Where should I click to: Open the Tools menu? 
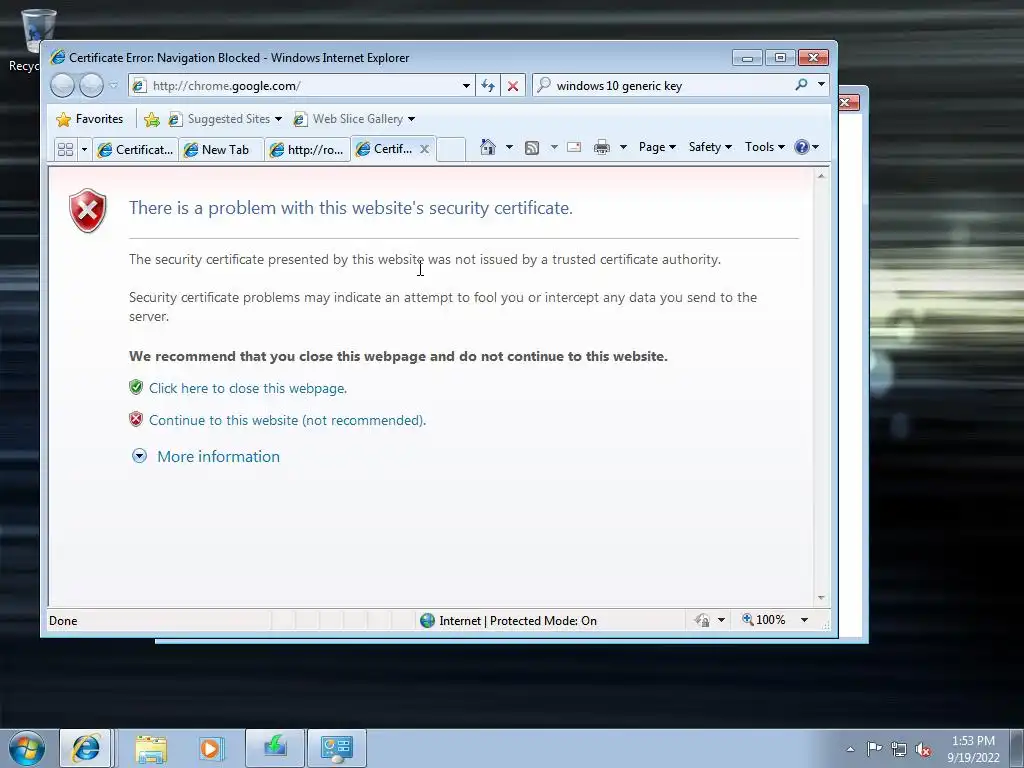pos(765,147)
